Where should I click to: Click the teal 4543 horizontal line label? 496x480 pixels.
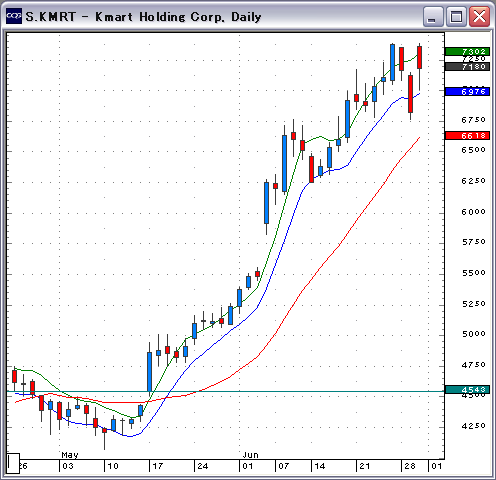[467, 390]
